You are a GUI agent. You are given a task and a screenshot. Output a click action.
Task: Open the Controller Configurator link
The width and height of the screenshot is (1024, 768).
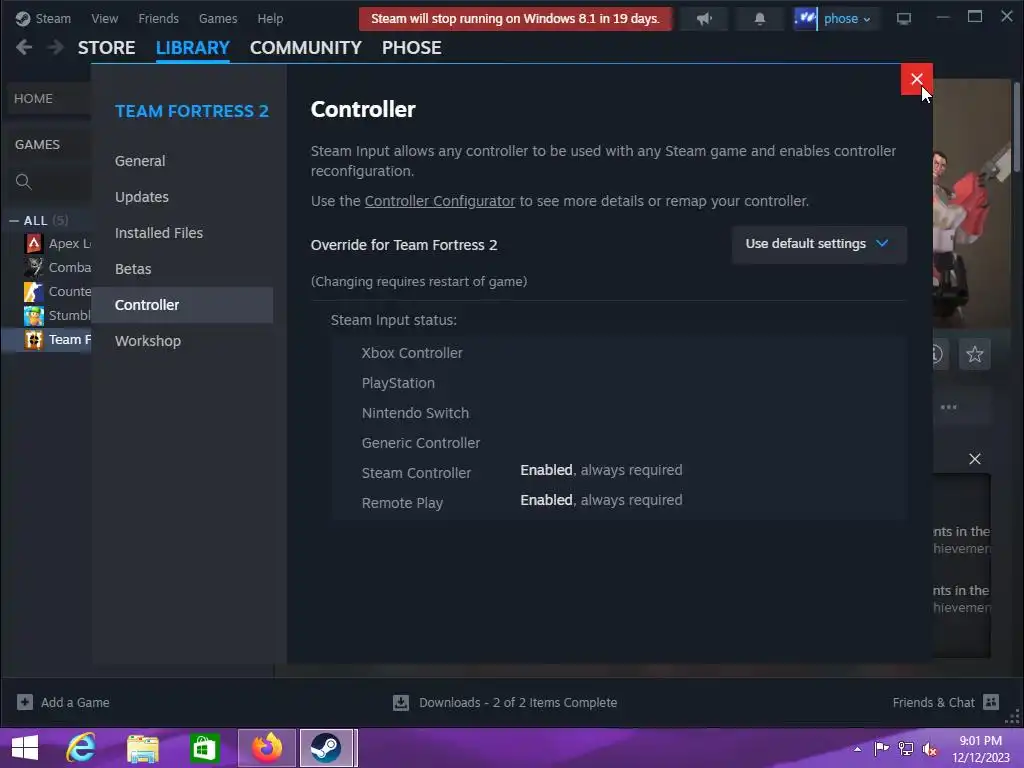pos(440,201)
